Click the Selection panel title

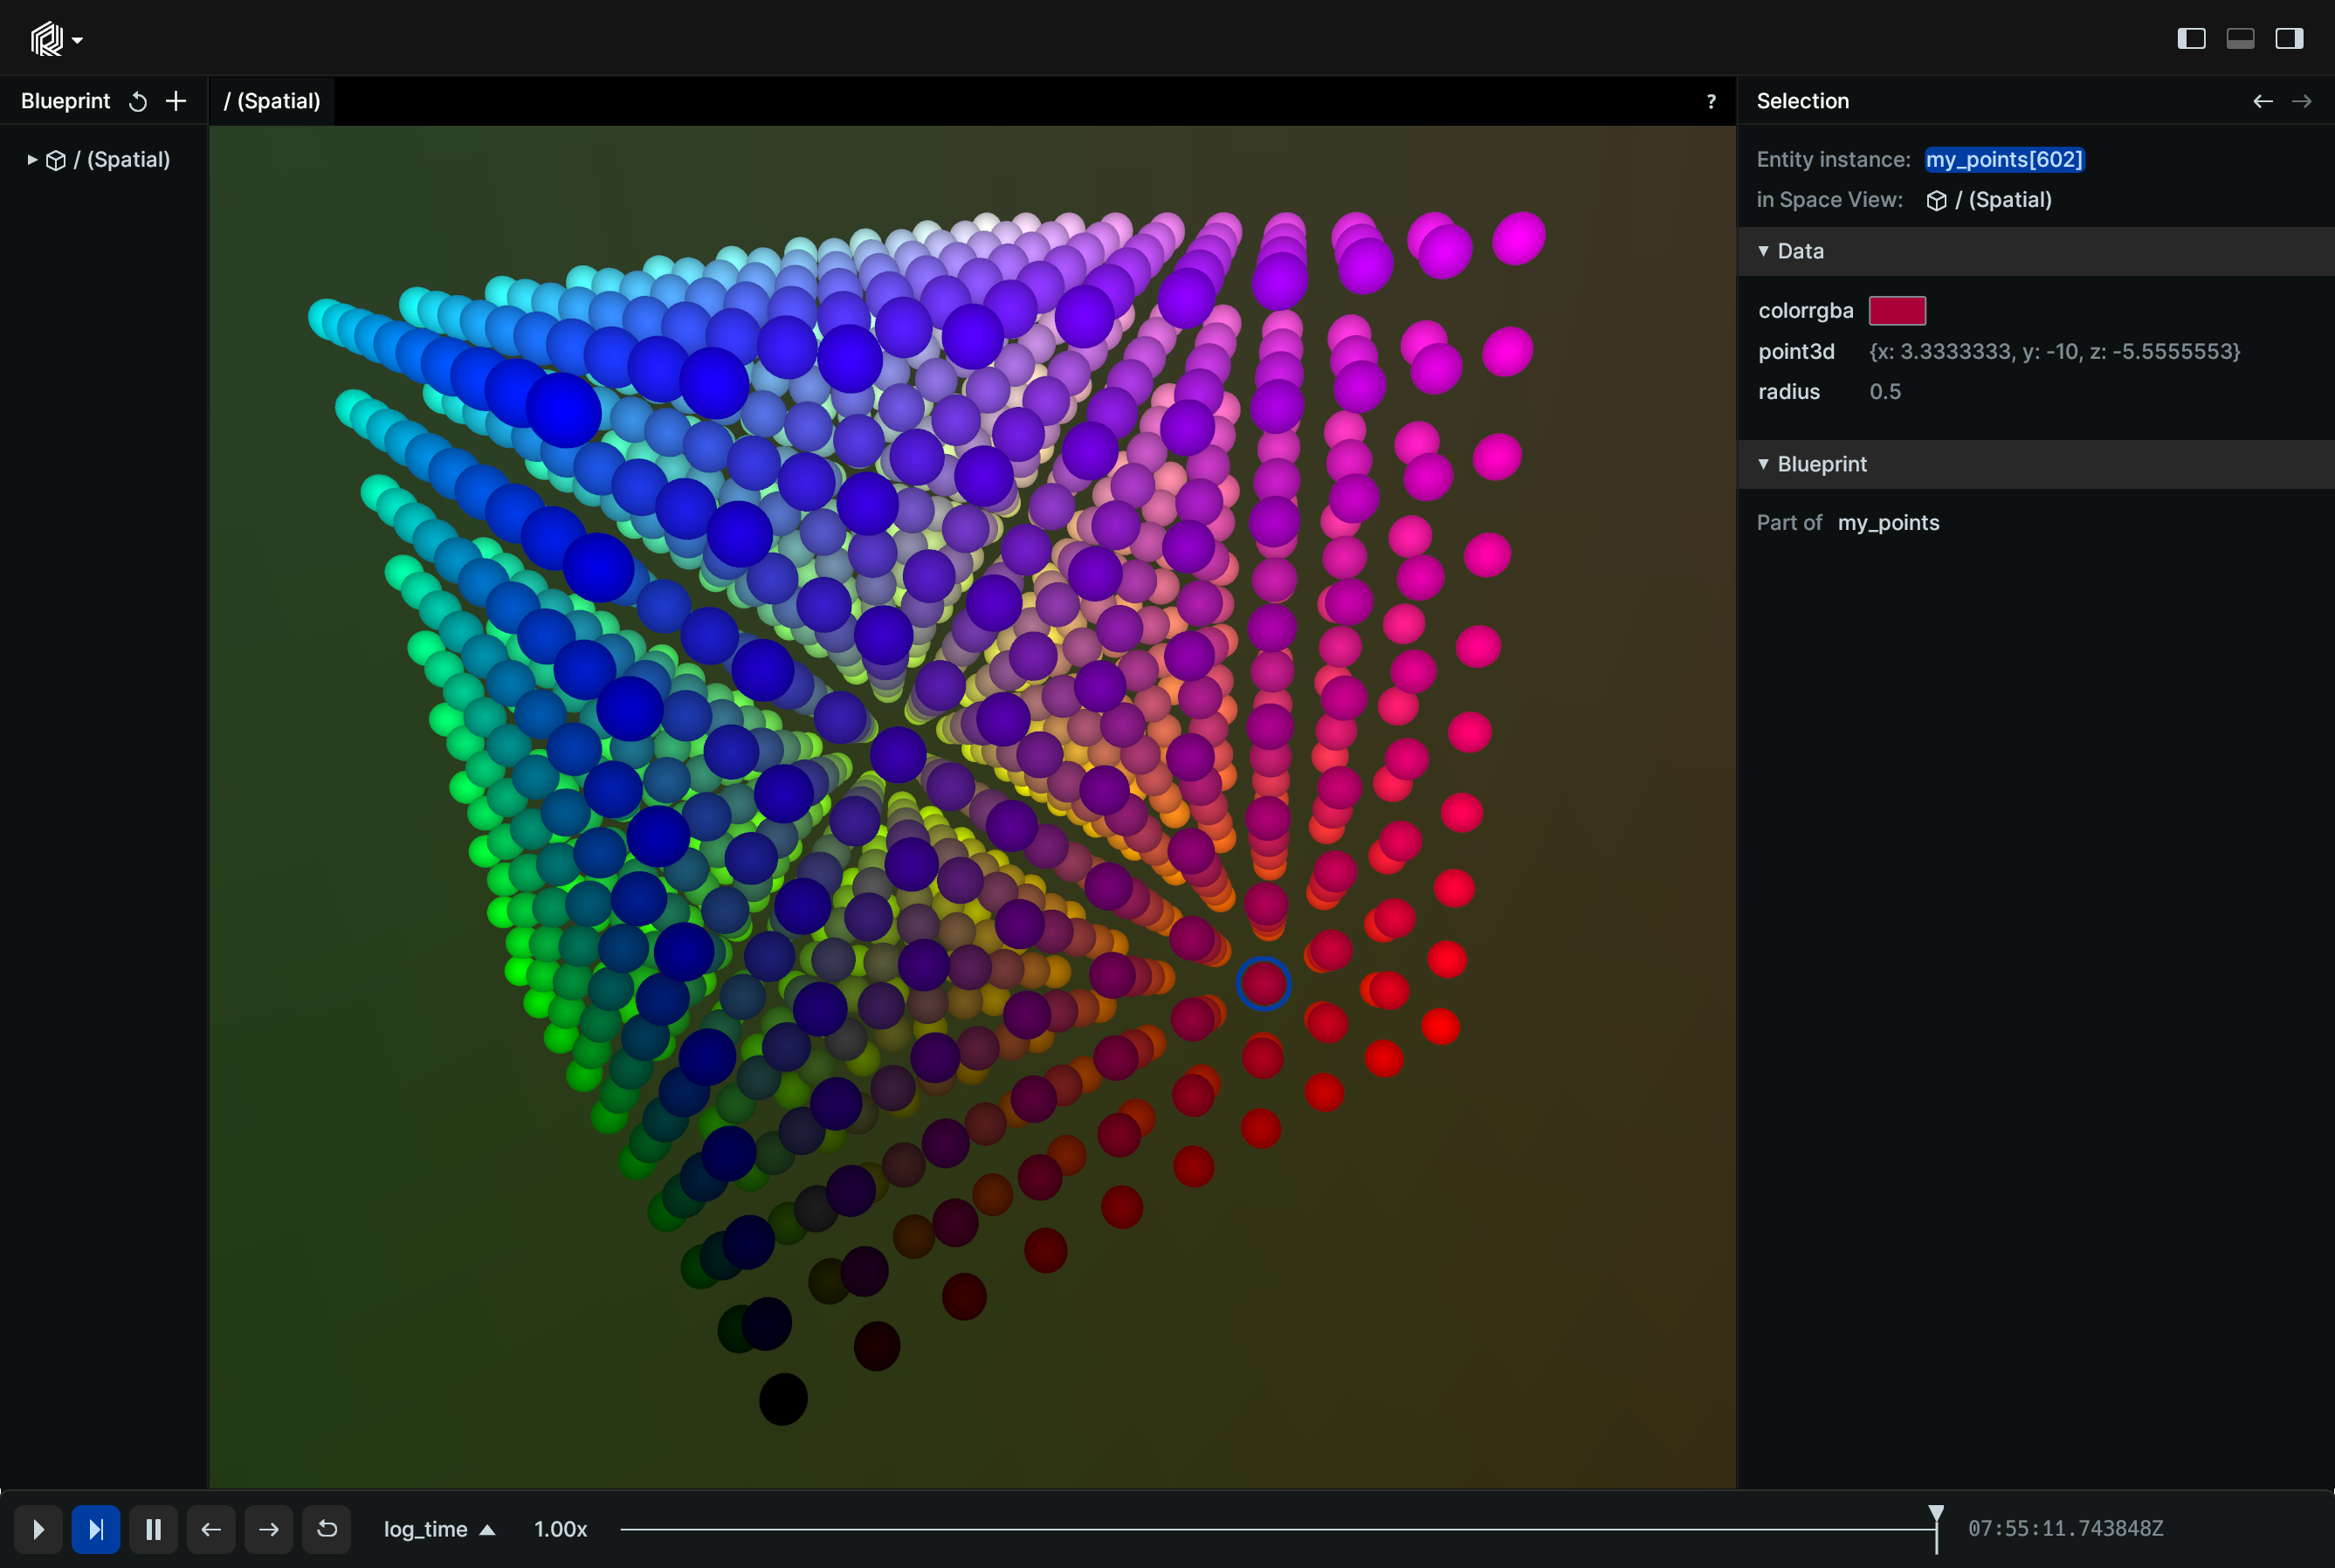[x=1802, y=101]
